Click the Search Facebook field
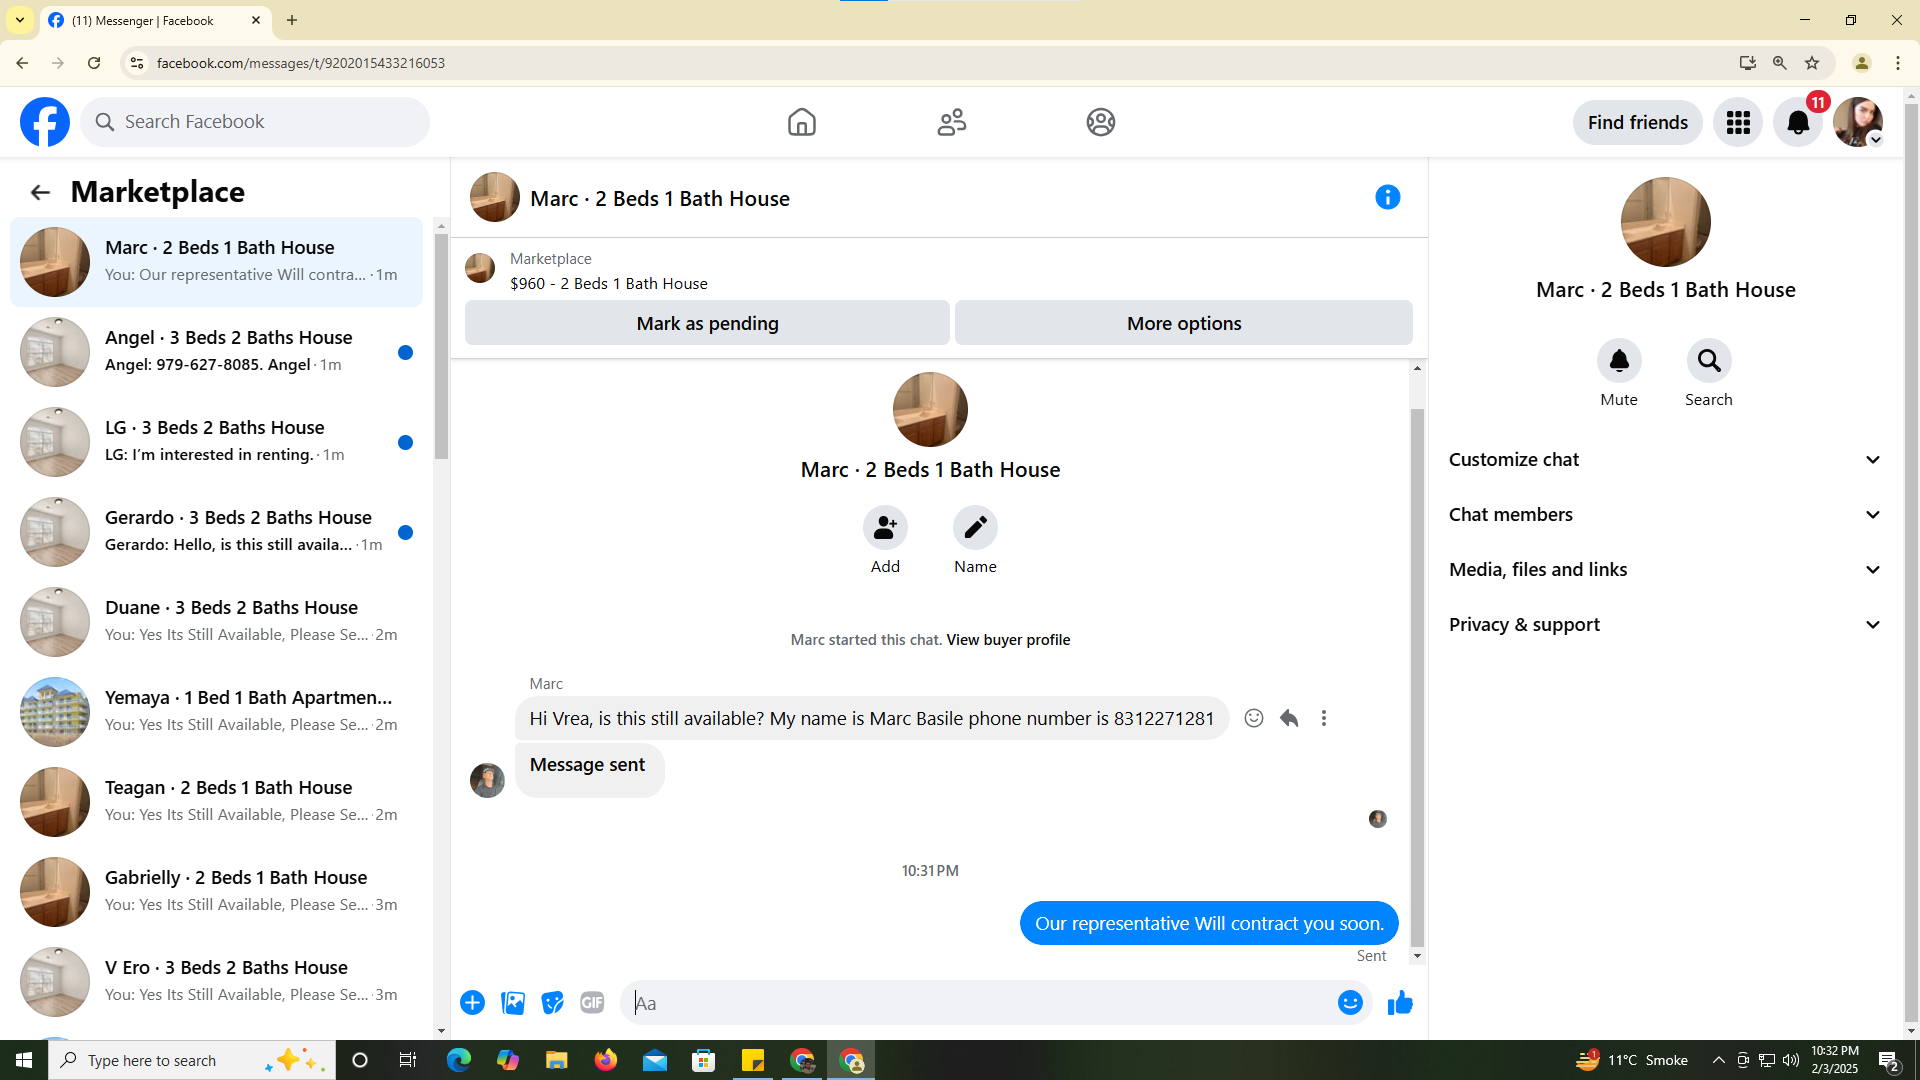The height and width of the screenshot is (1080, 1920). pyautogui.click(x=255, y=122)
